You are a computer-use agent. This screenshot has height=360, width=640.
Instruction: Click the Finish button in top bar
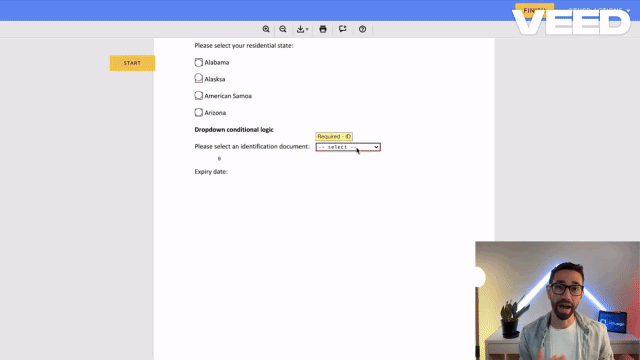pyautogui.click(x=535, y=10)
